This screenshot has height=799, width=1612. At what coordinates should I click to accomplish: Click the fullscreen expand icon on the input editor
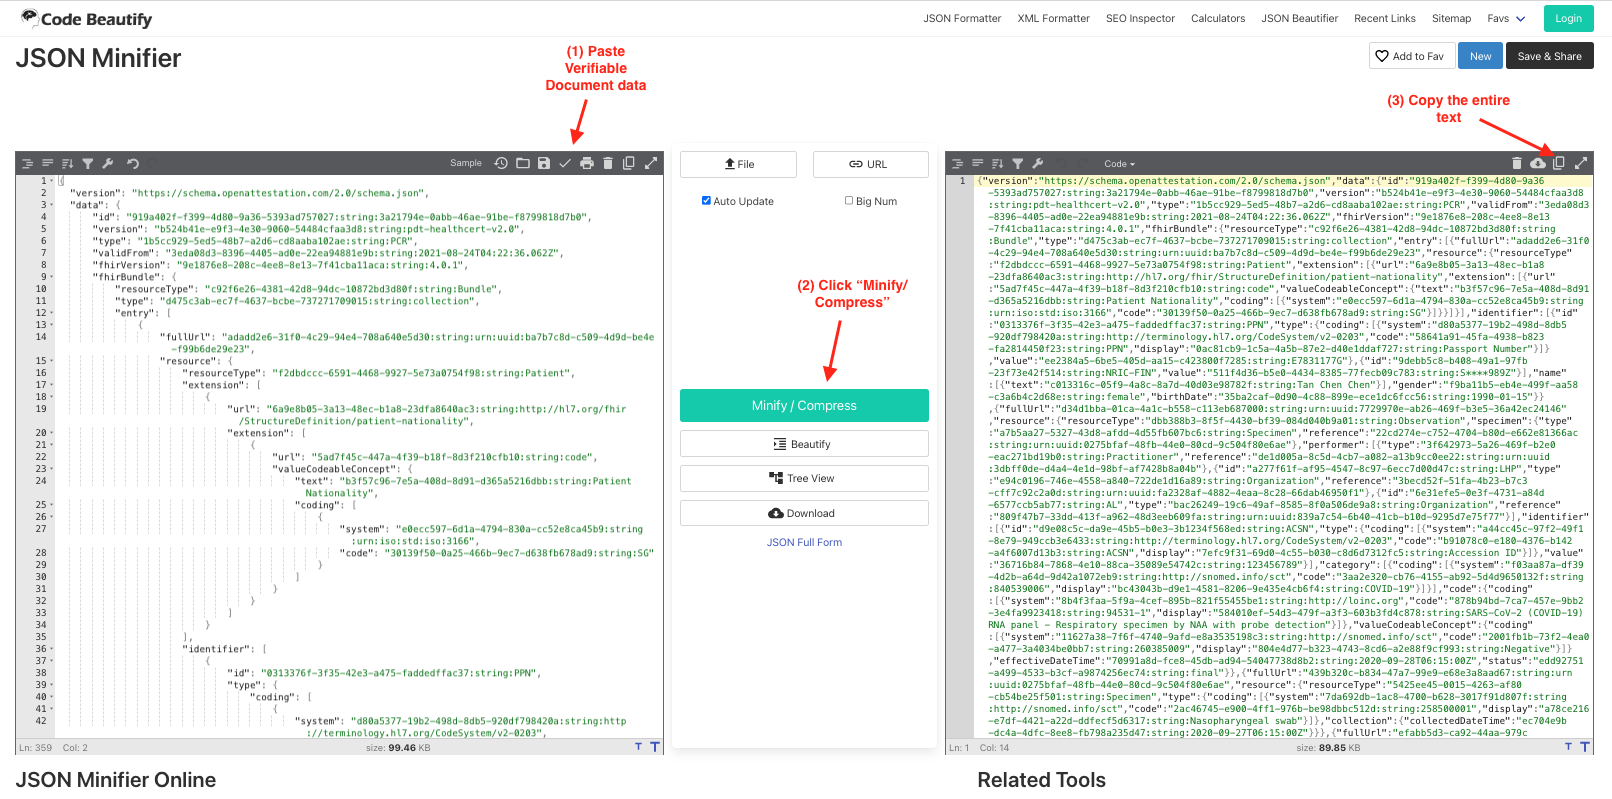651,163
